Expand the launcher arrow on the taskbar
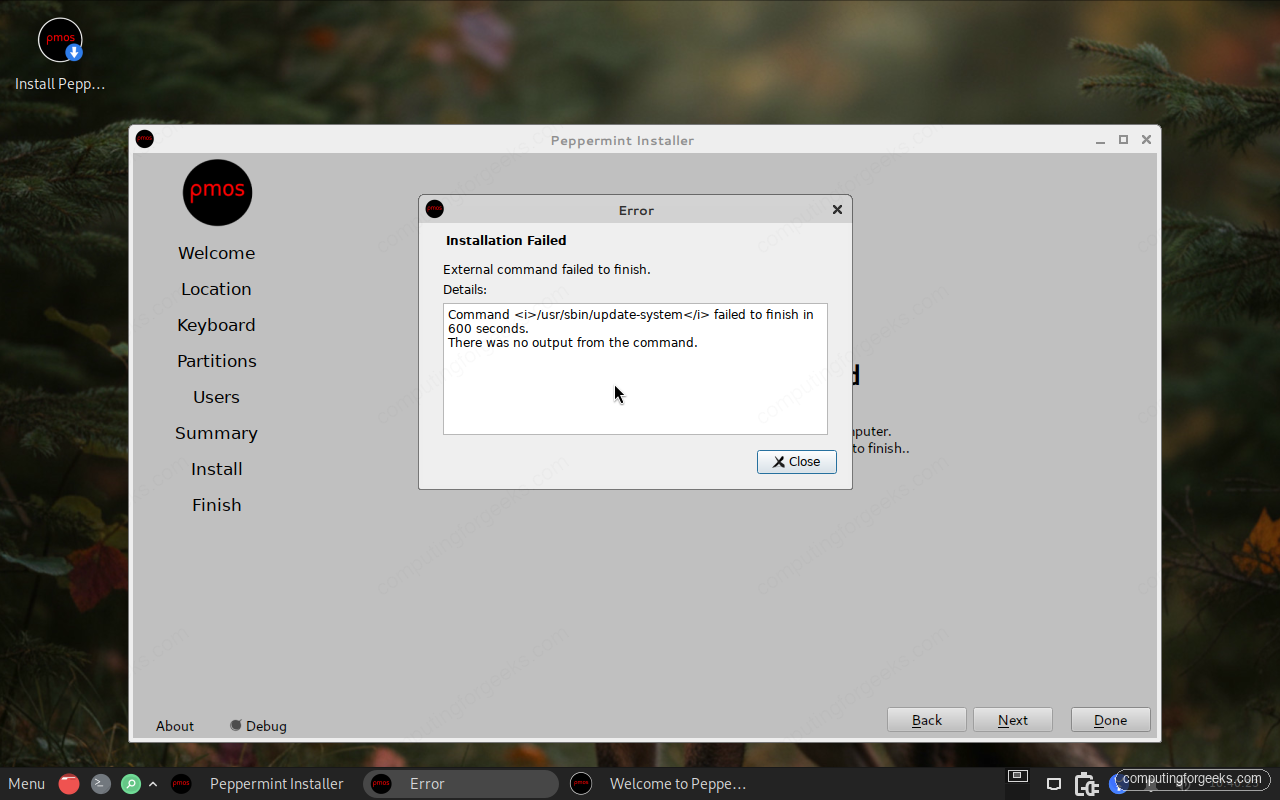This screenshot has width=1280, height=800. point(153,784)
